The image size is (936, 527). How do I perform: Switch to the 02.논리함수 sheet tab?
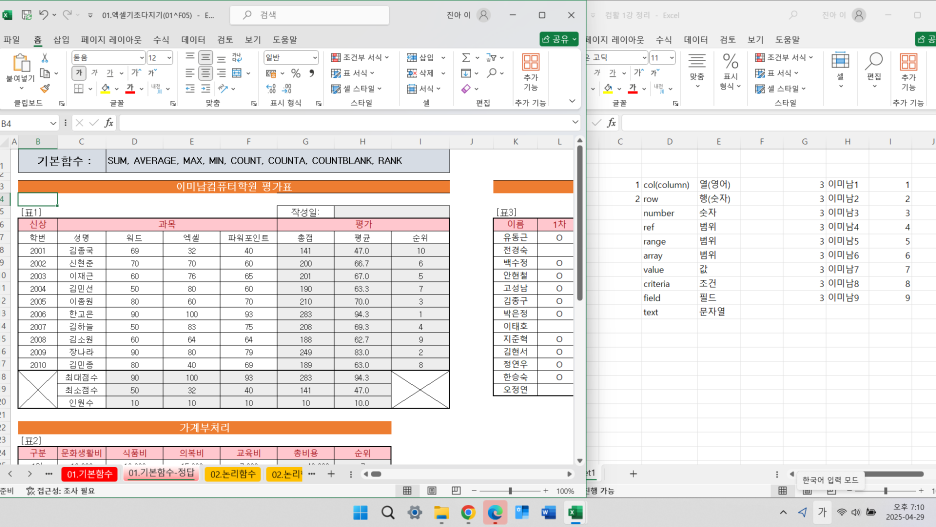[233, 473]
